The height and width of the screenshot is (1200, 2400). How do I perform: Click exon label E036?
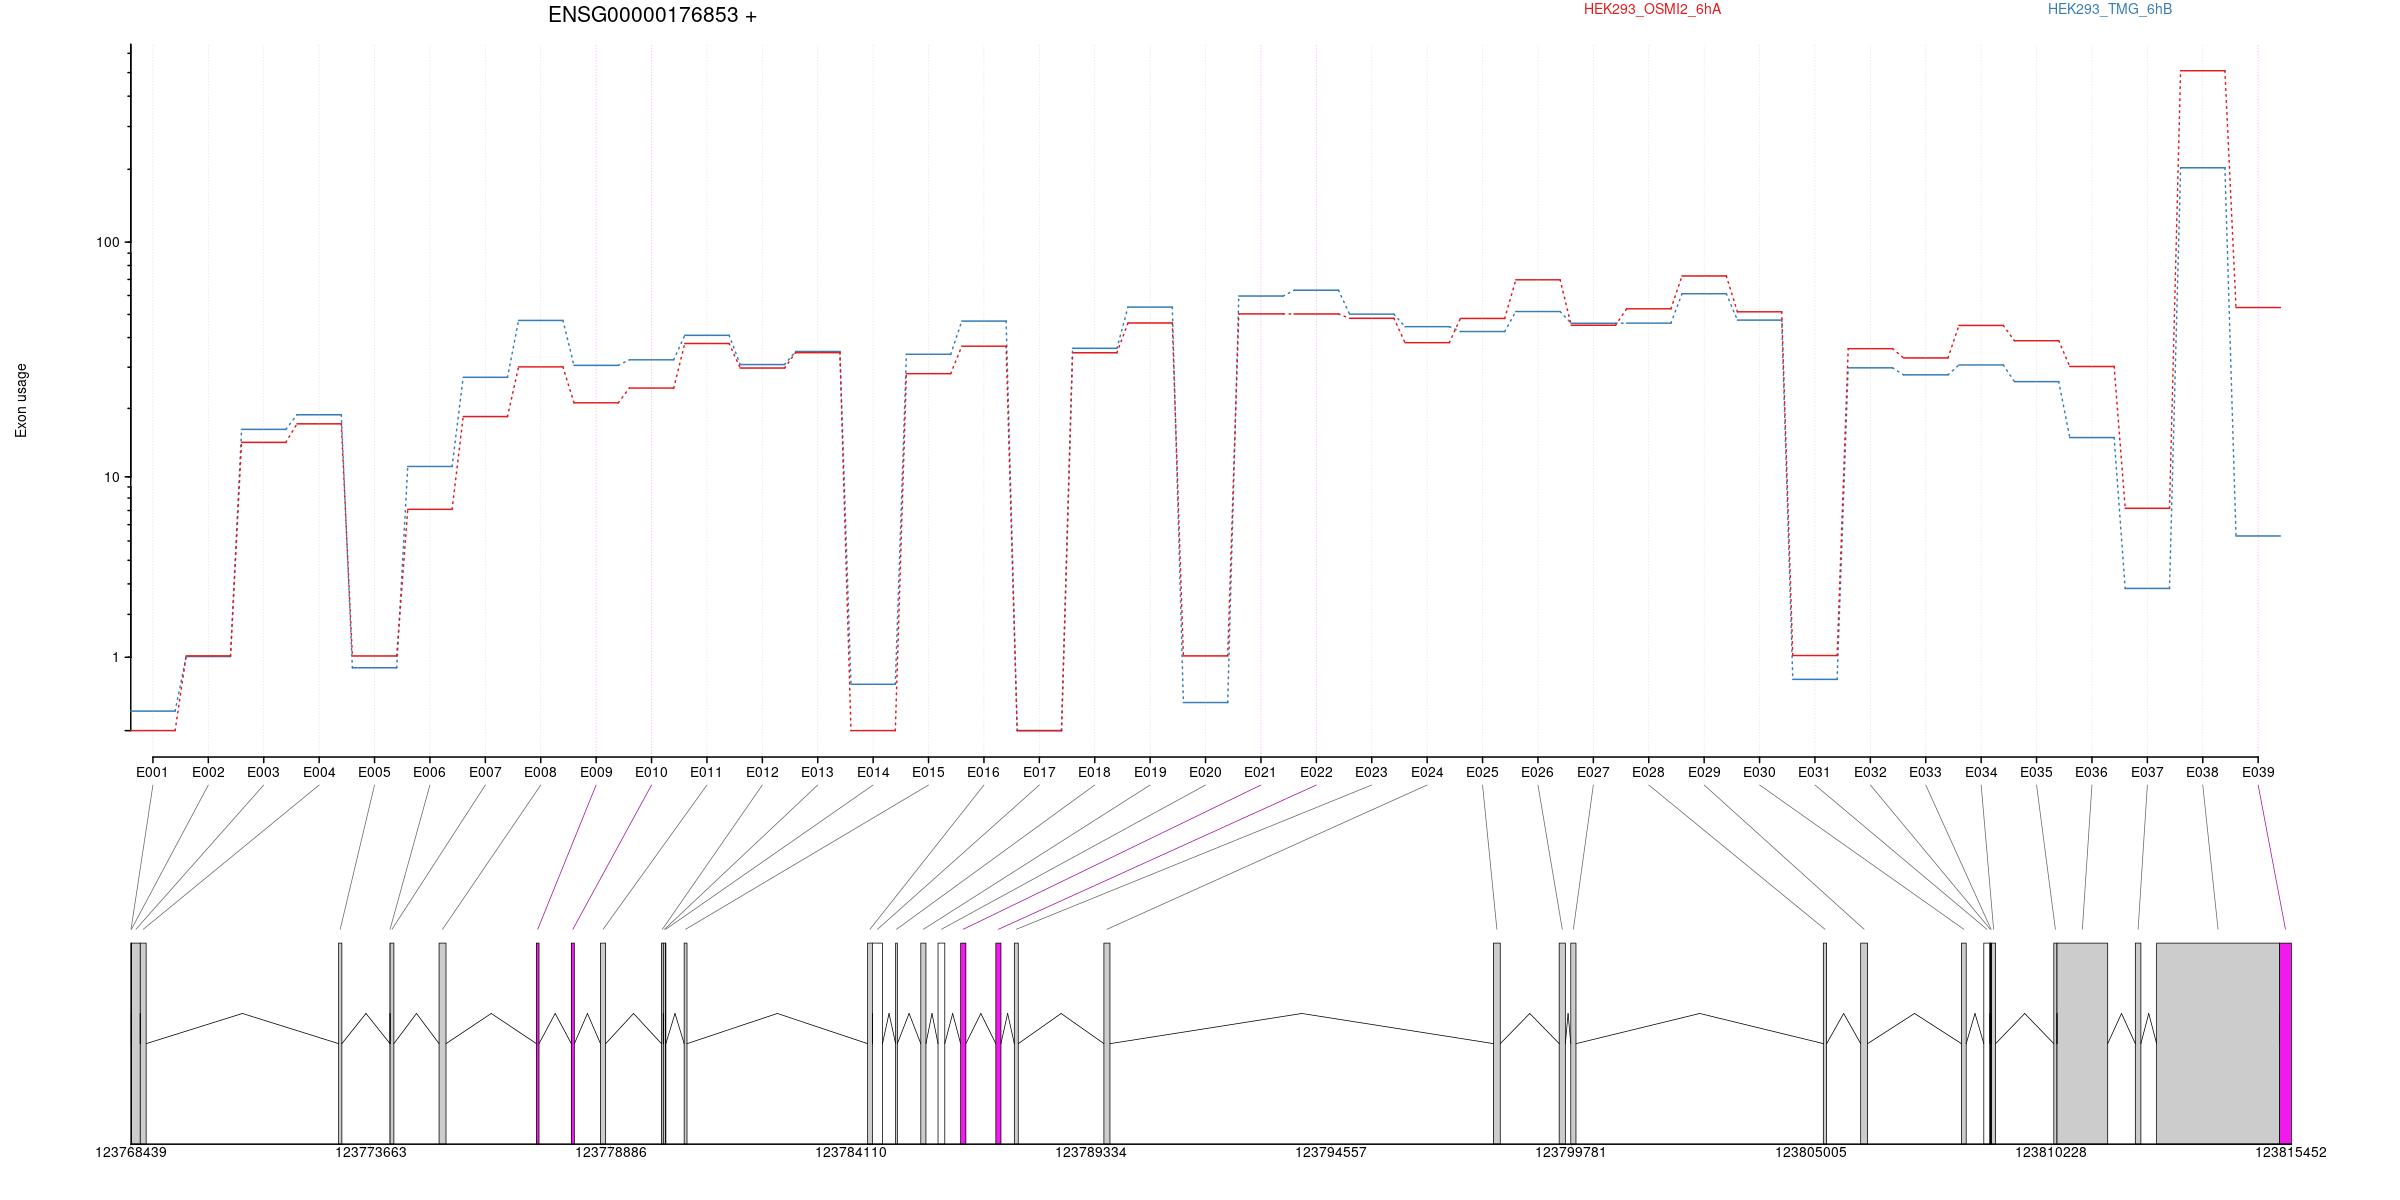tap(2091, 772)
